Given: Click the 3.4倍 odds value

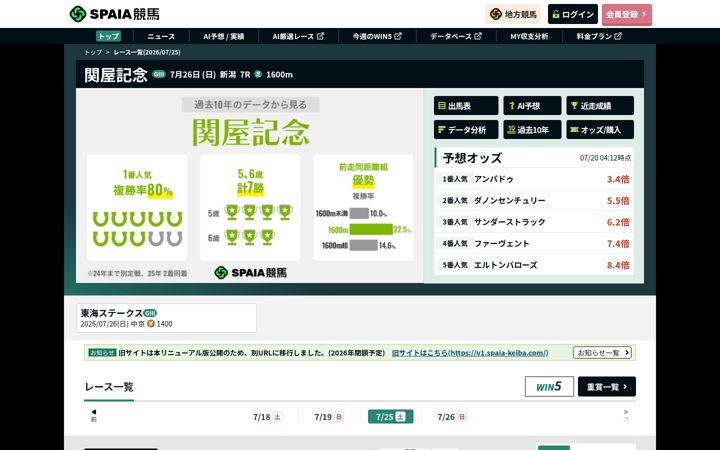Looking at the screenshot, I should tap(618, 179).
